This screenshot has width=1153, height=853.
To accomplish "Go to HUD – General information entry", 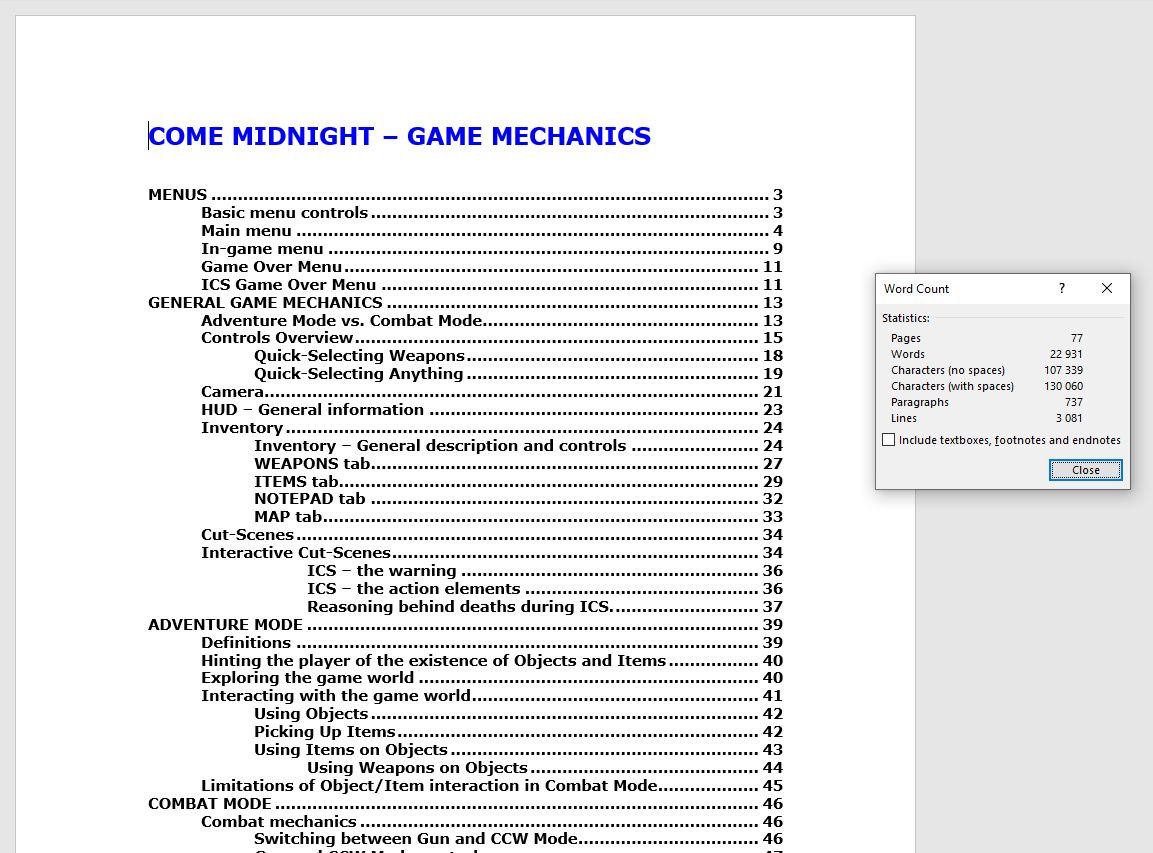I will point(312,410).
